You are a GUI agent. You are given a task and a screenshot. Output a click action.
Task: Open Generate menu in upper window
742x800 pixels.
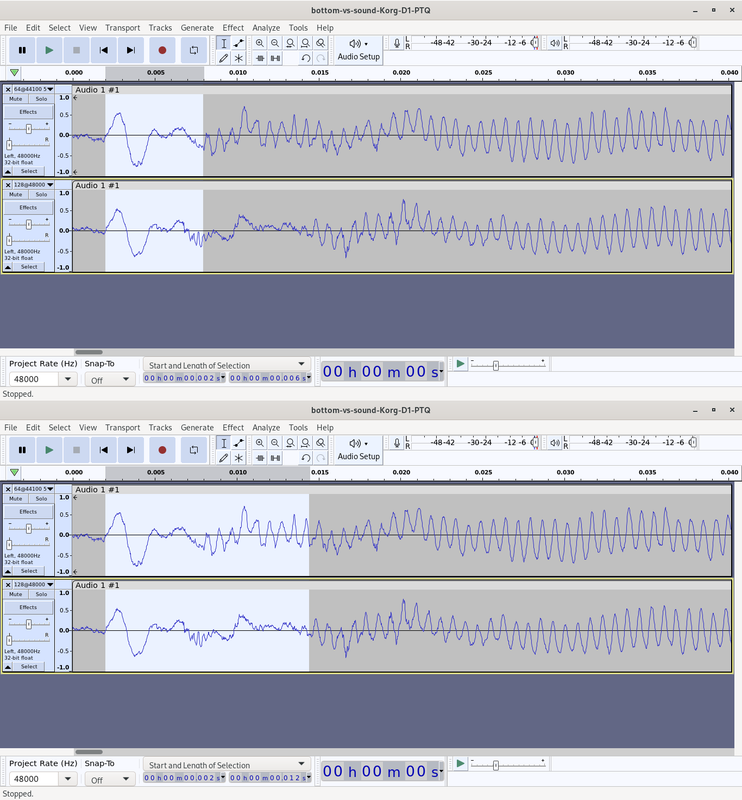coord(197,28)
